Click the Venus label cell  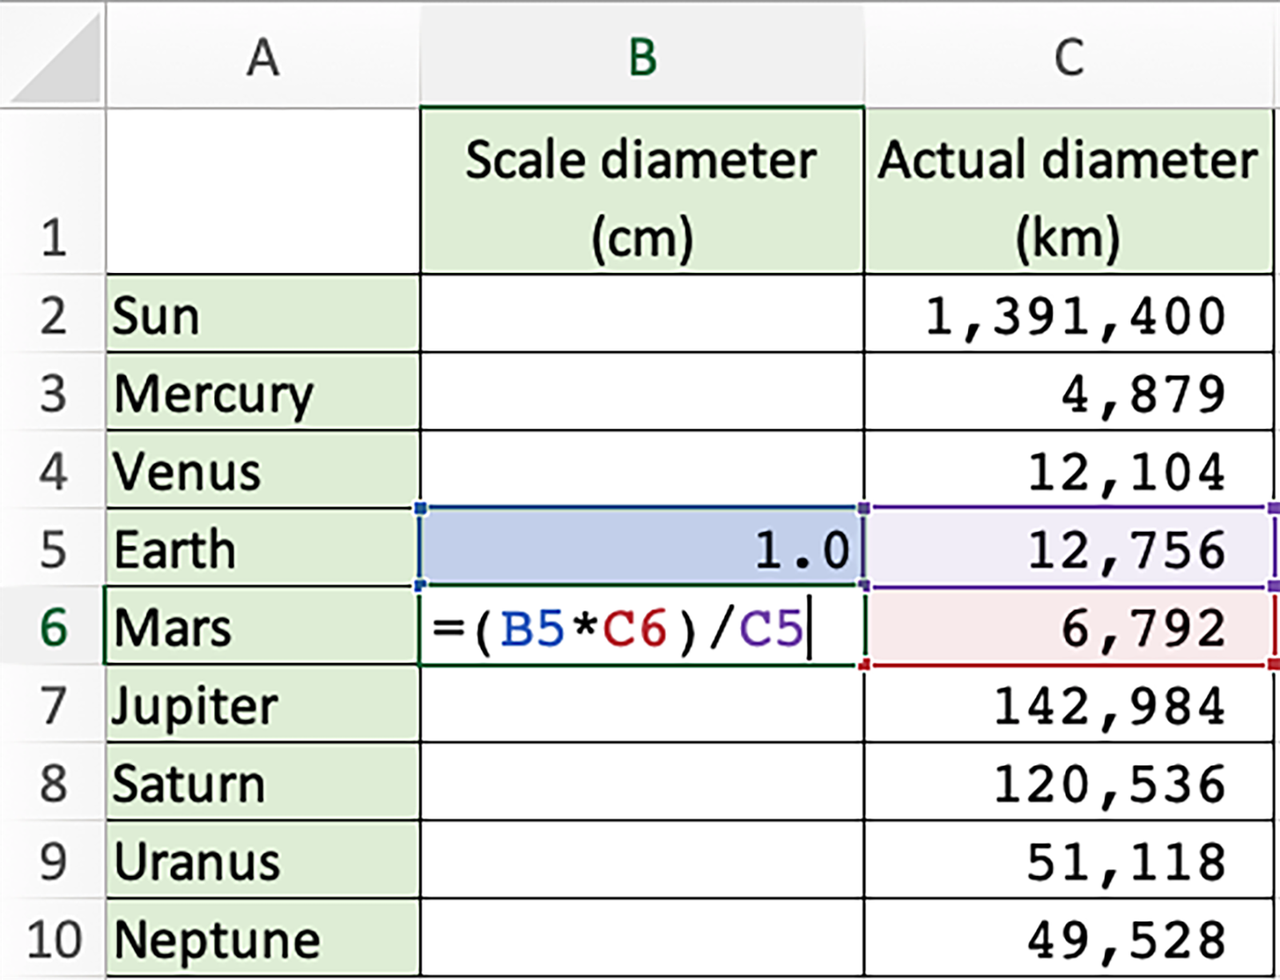point(262,470)
